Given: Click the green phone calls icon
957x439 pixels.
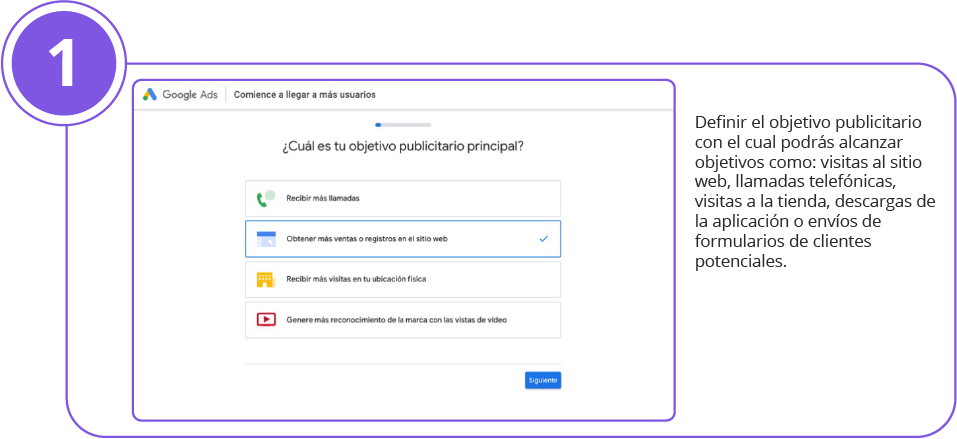Looking at the screenshot, I should tap(265, 198).
